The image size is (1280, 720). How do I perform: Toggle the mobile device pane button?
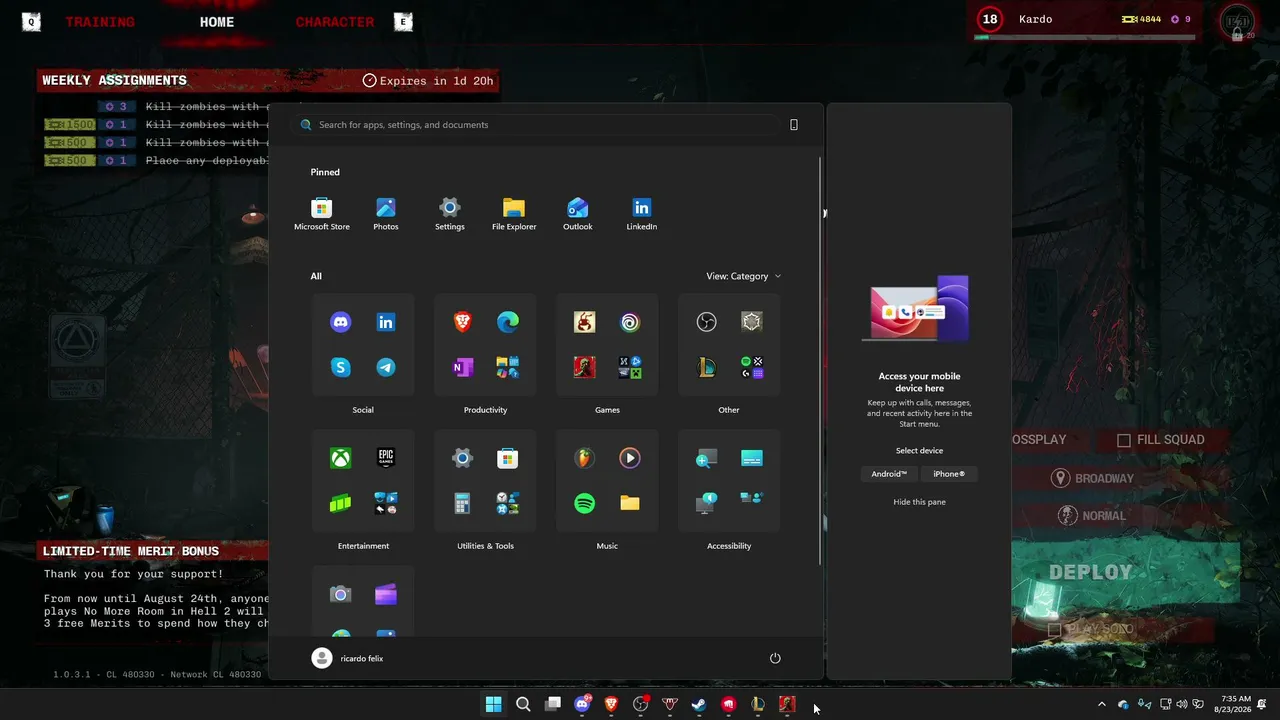794,125
